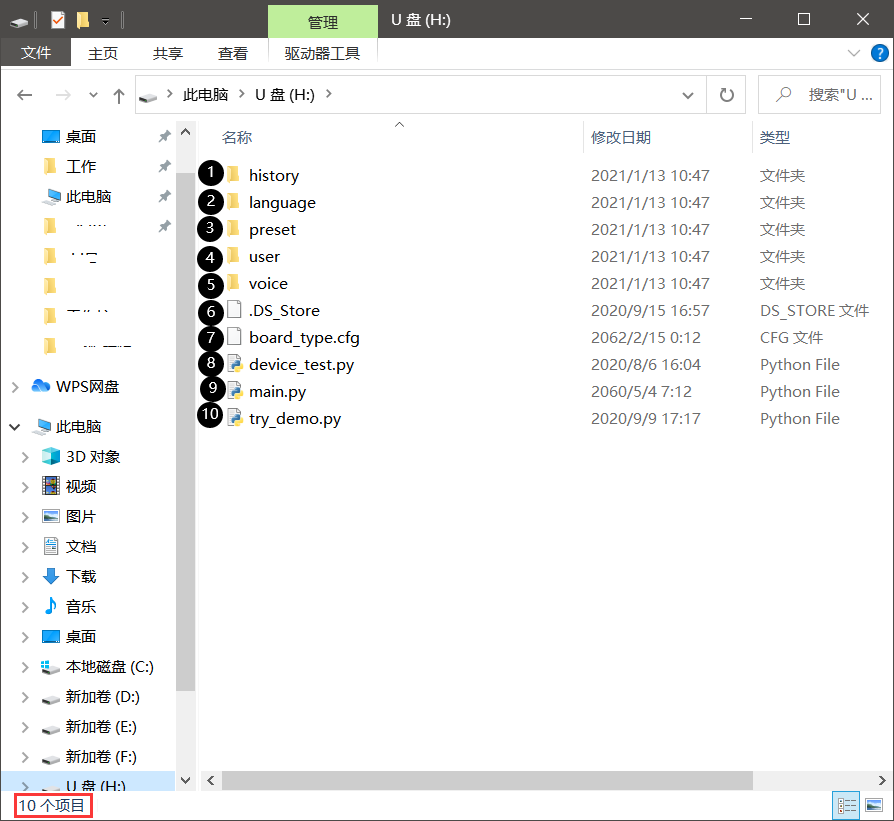Expand the WPS网盘 tree node

pyautogui.click(x=15, y=387)
